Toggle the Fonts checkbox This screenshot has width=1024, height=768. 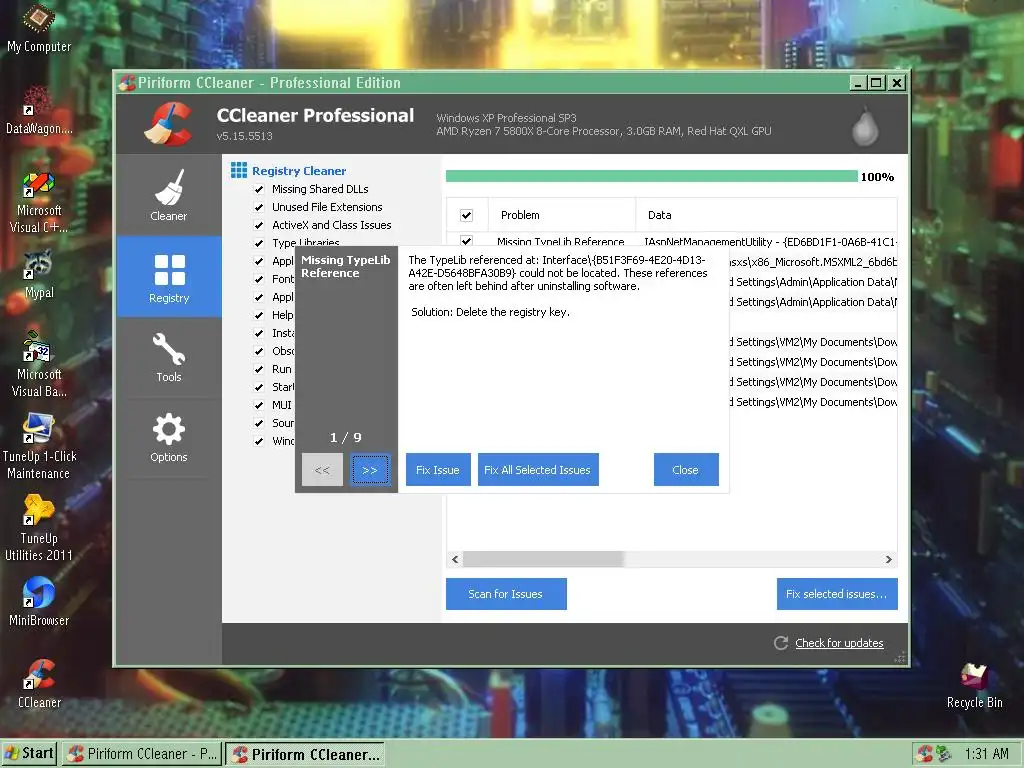tap(259, 280)
